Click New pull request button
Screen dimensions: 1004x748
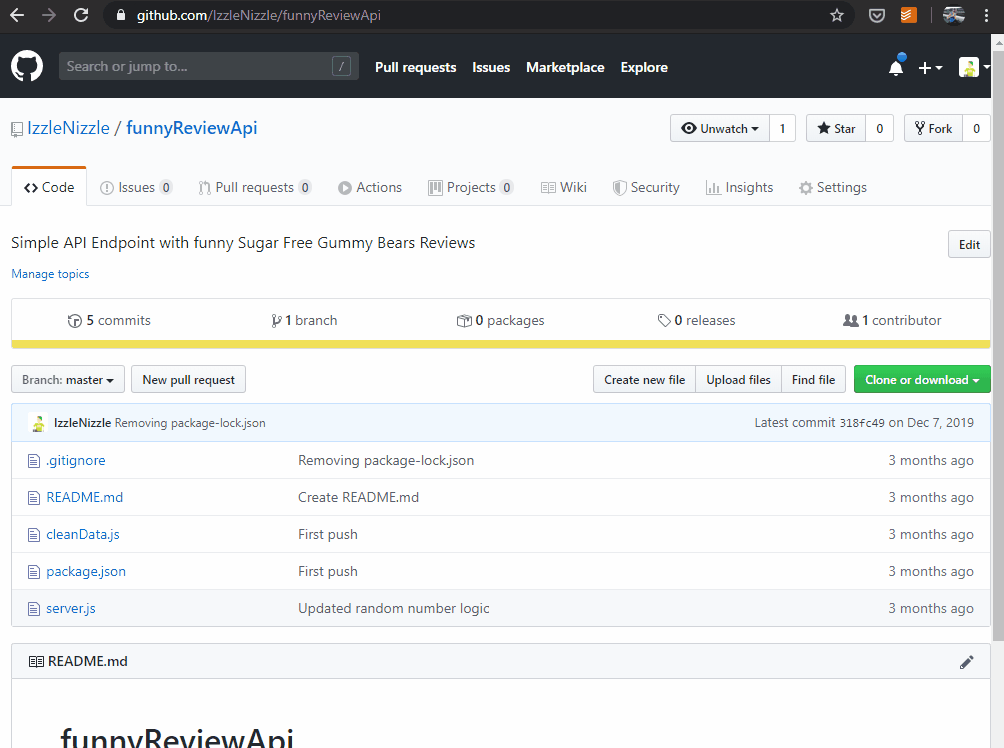188,380
